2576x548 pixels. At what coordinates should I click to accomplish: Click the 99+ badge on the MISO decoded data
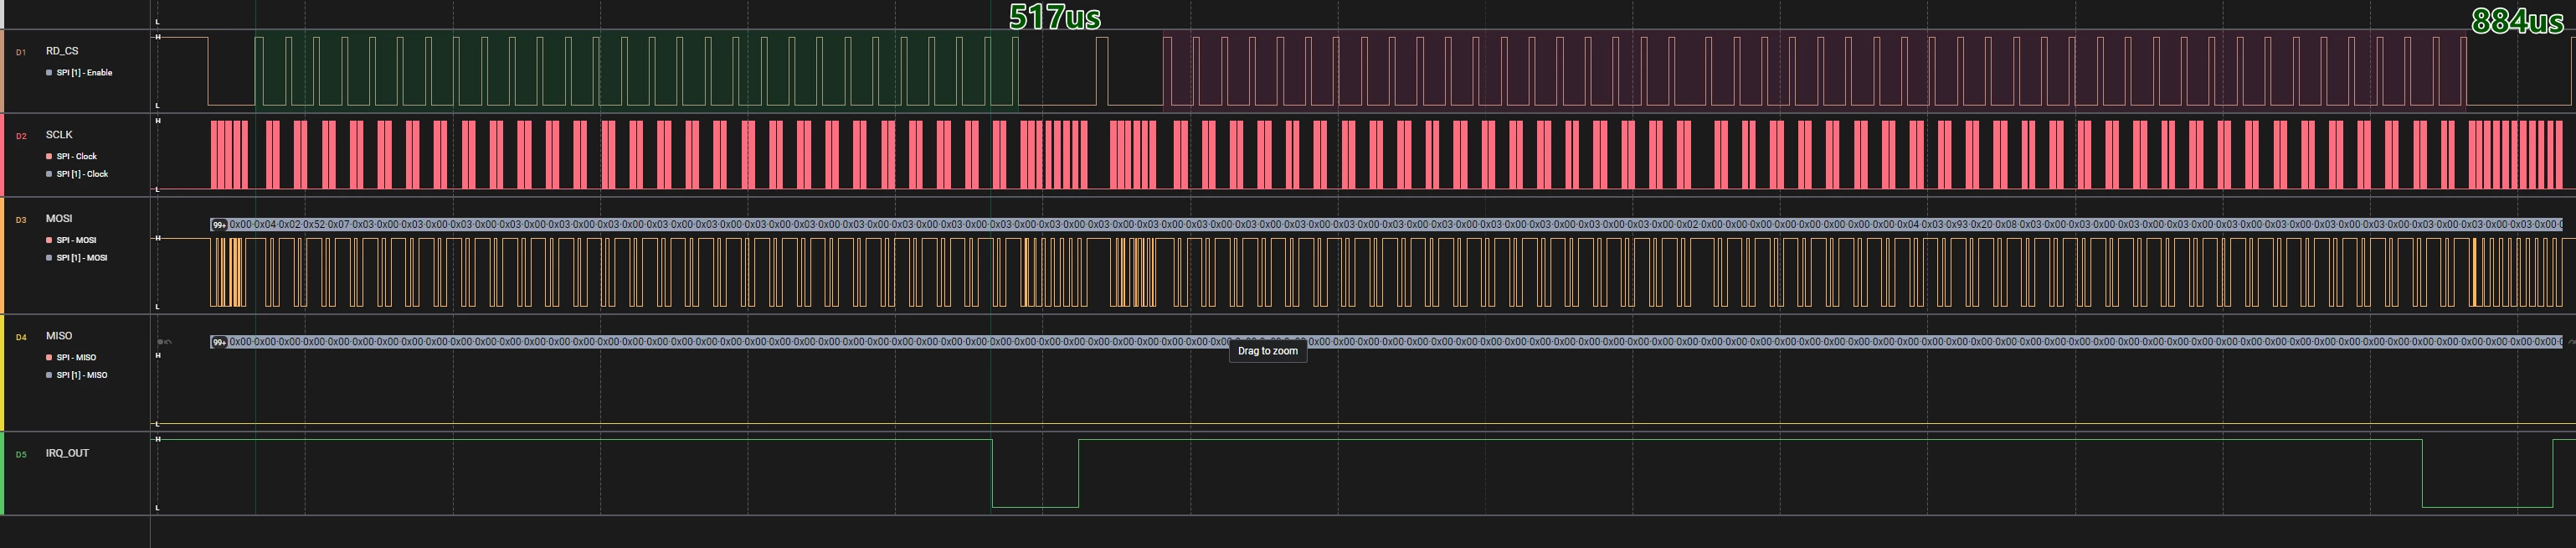point(219,342)
